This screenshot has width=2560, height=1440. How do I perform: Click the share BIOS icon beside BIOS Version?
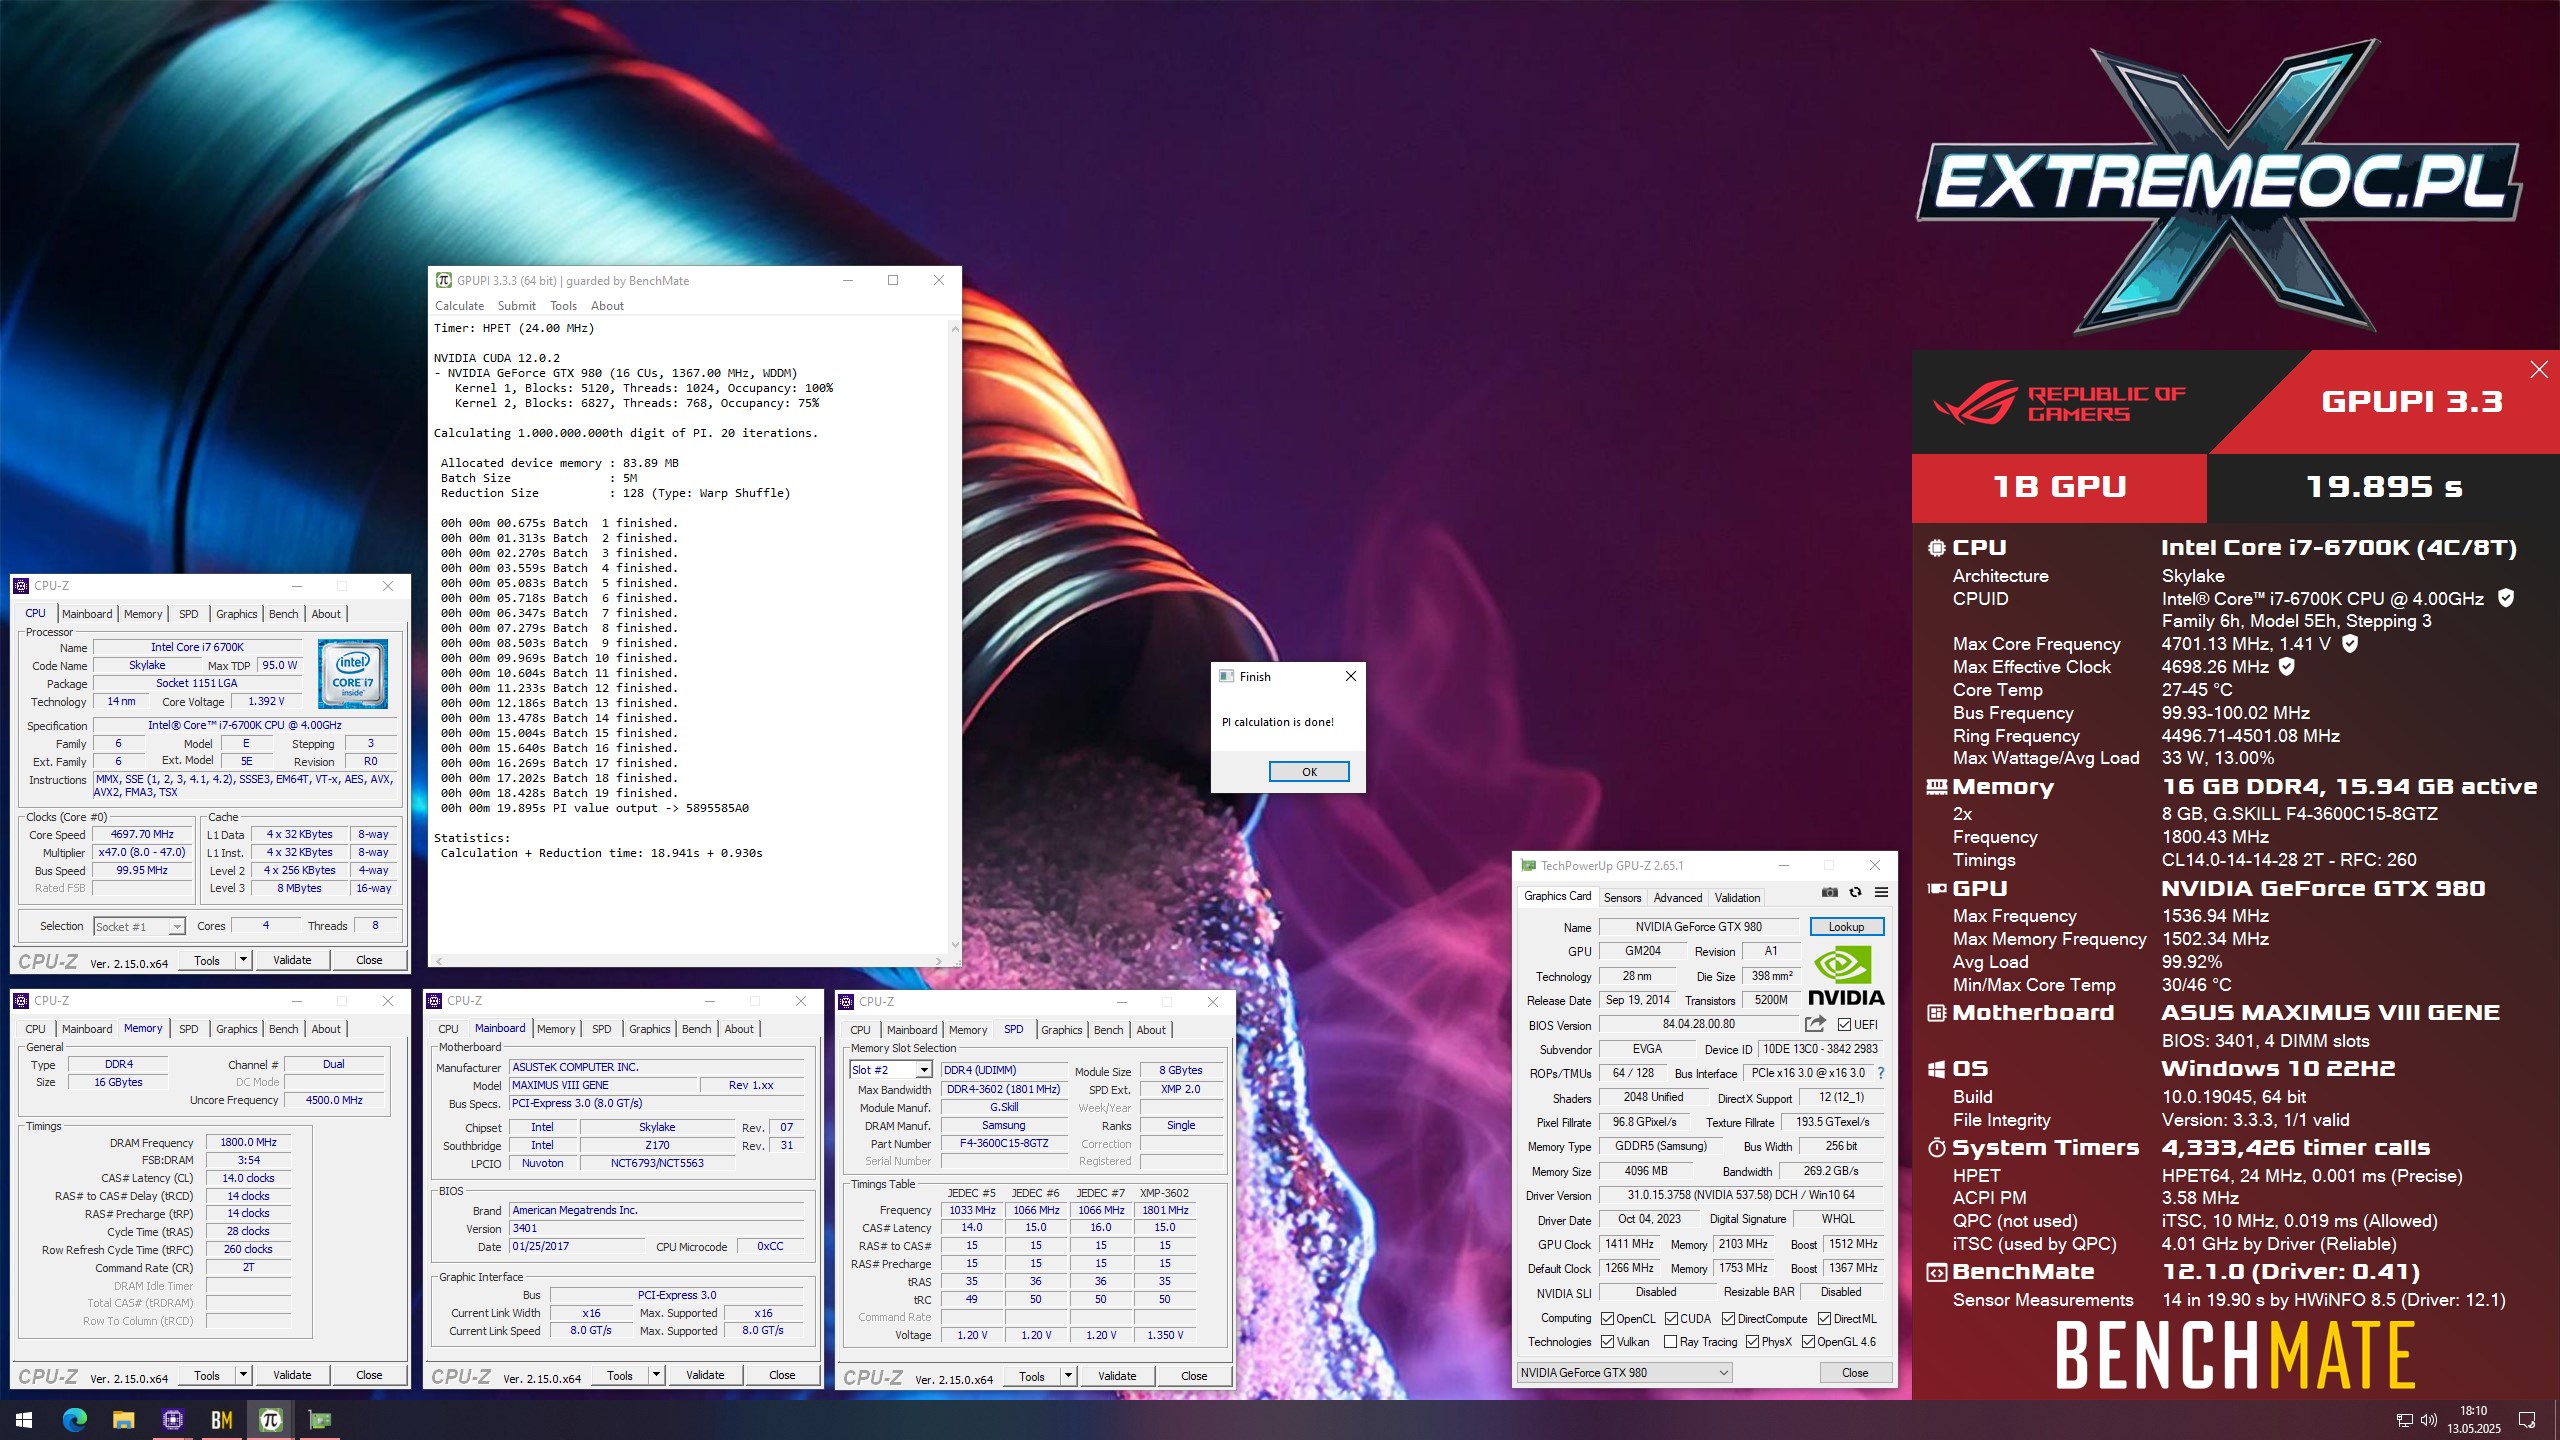(x=1815, y=1024)
